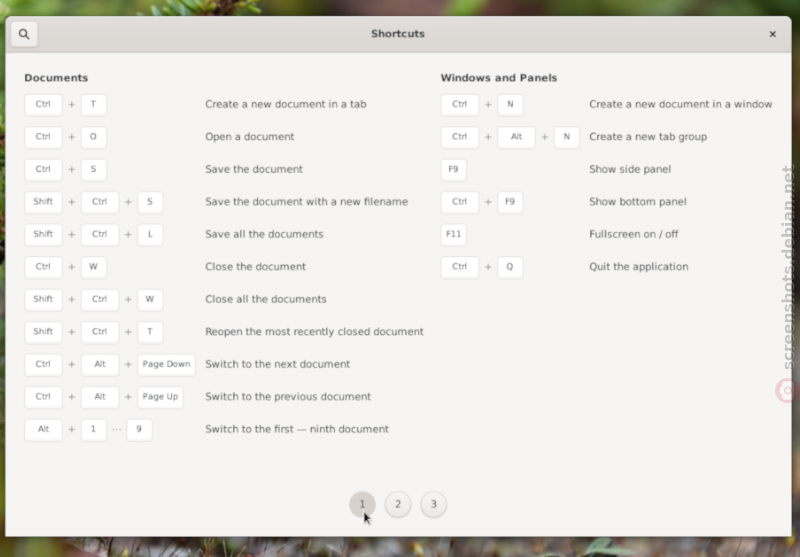800x557 pixels.
Task: Click the Alt keycap in new tab group row
Action: pos(516,137)
